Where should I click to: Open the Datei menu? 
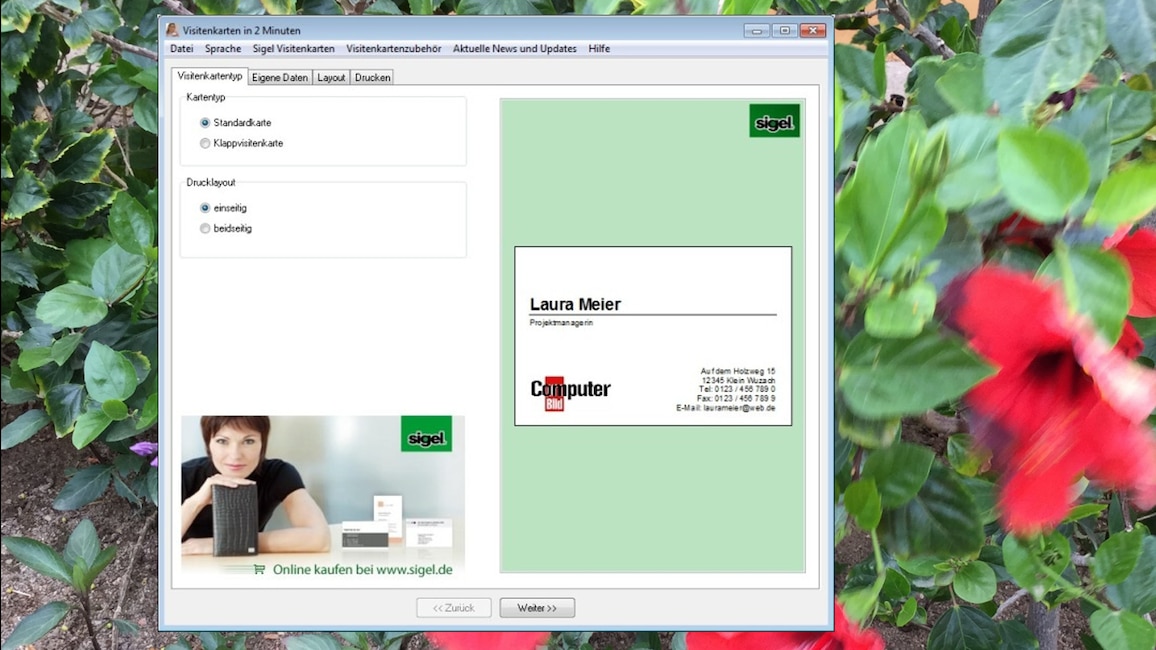coord(181,48)
